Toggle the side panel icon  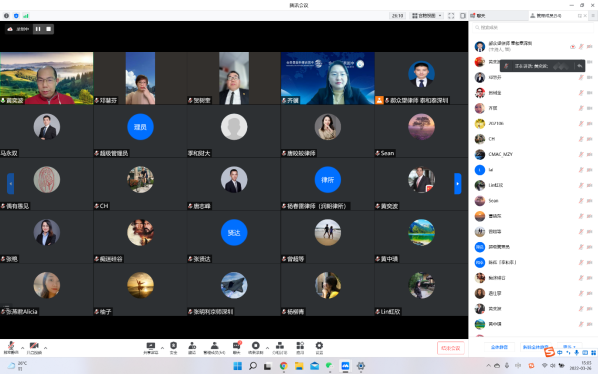[463, 16]
